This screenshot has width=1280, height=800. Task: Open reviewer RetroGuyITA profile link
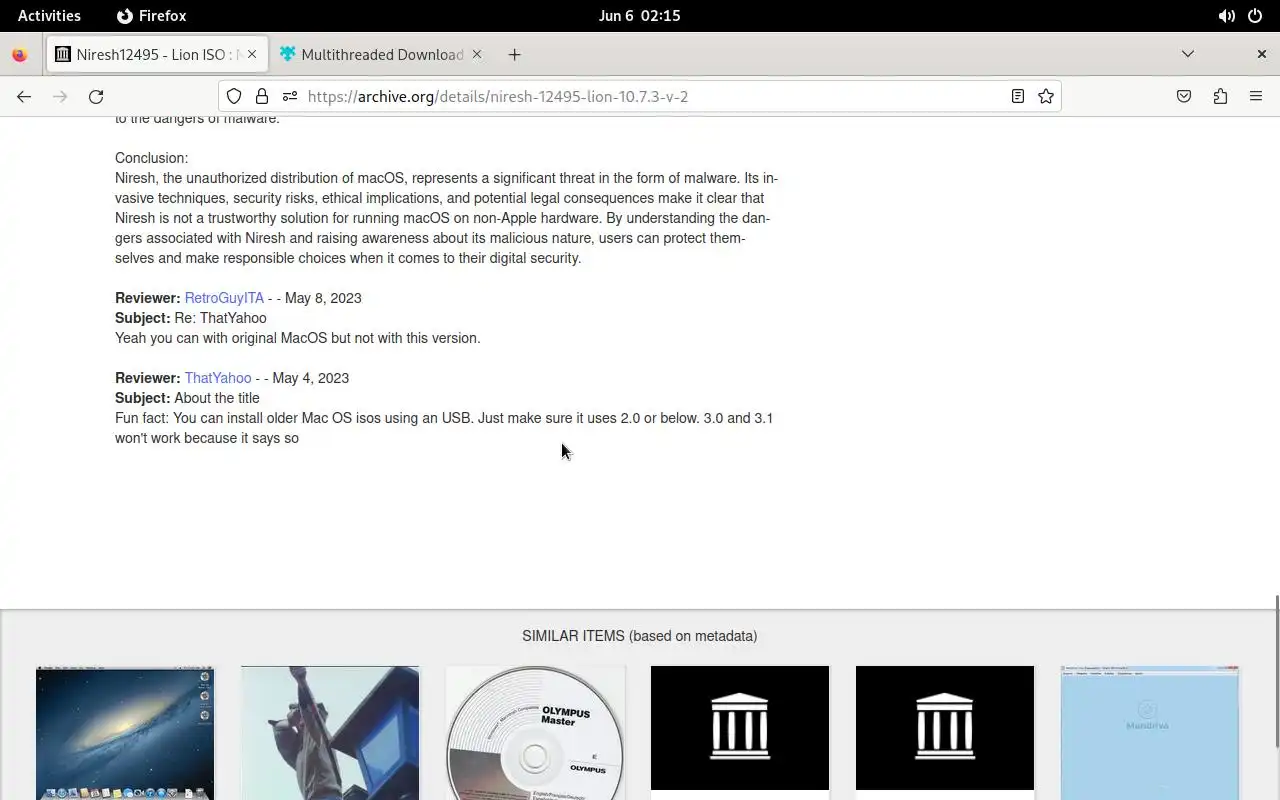pos(224,298)
